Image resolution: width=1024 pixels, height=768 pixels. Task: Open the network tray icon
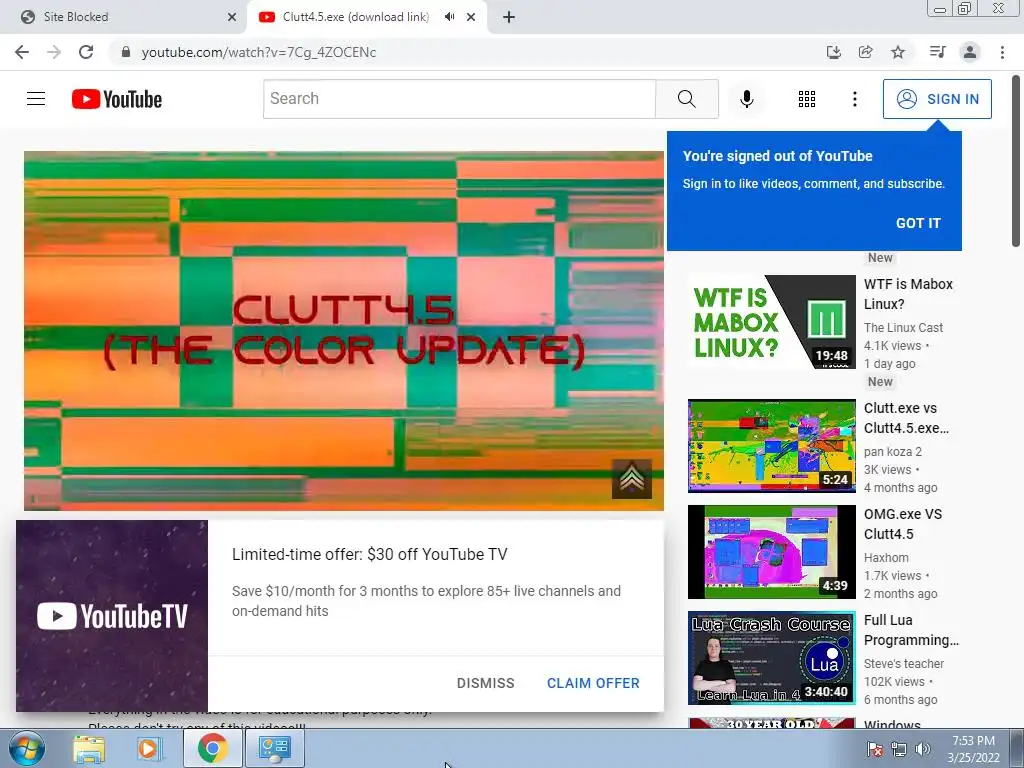(x=899, y=750)
